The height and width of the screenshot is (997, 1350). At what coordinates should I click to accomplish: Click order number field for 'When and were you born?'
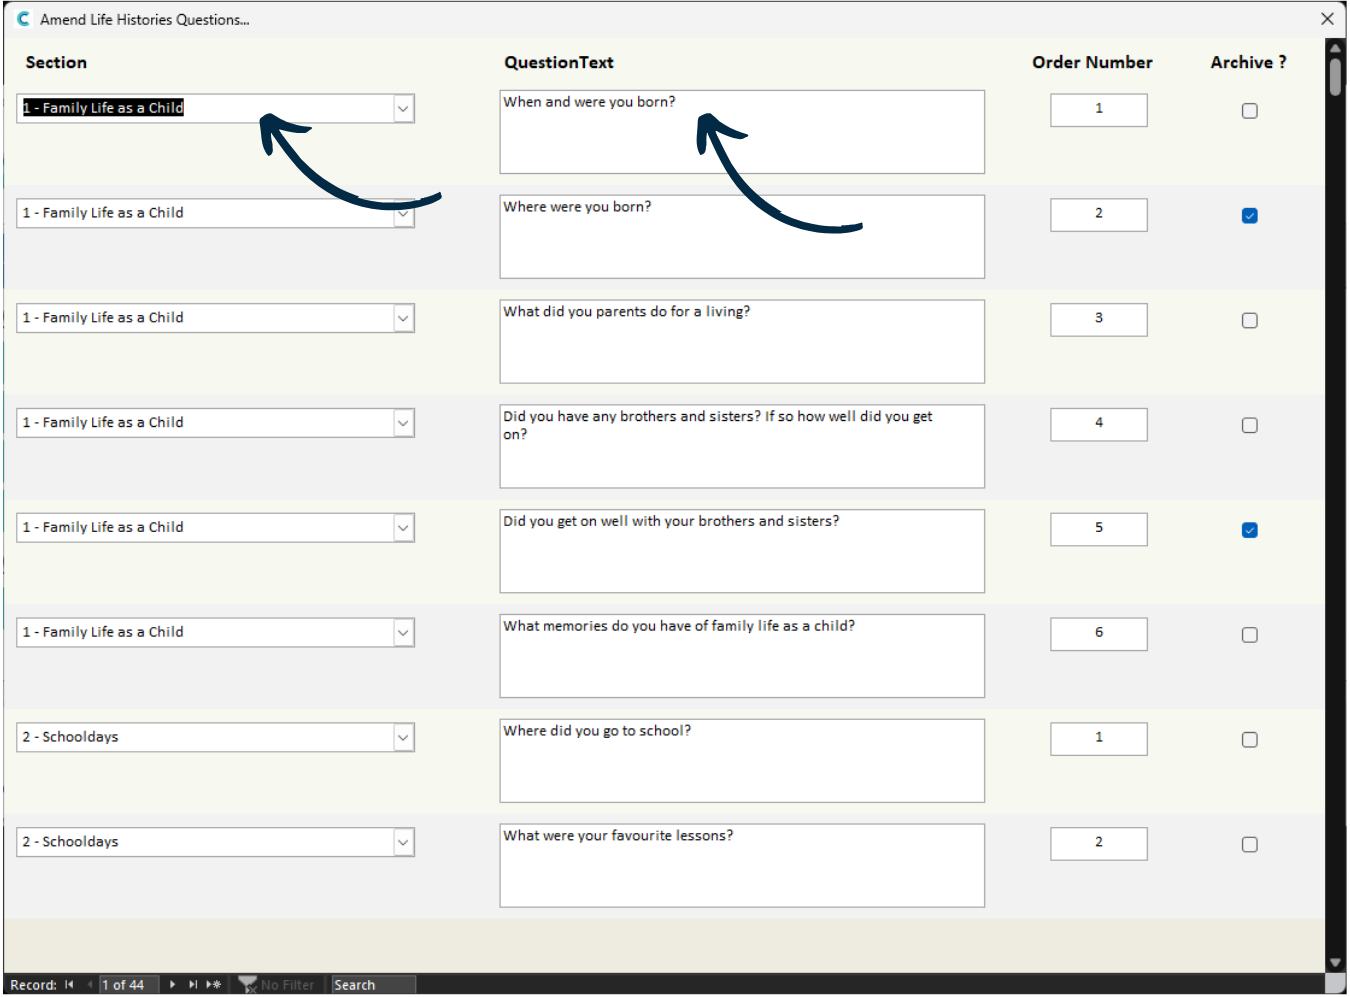pyautogui.click(x=1099, y=110)
